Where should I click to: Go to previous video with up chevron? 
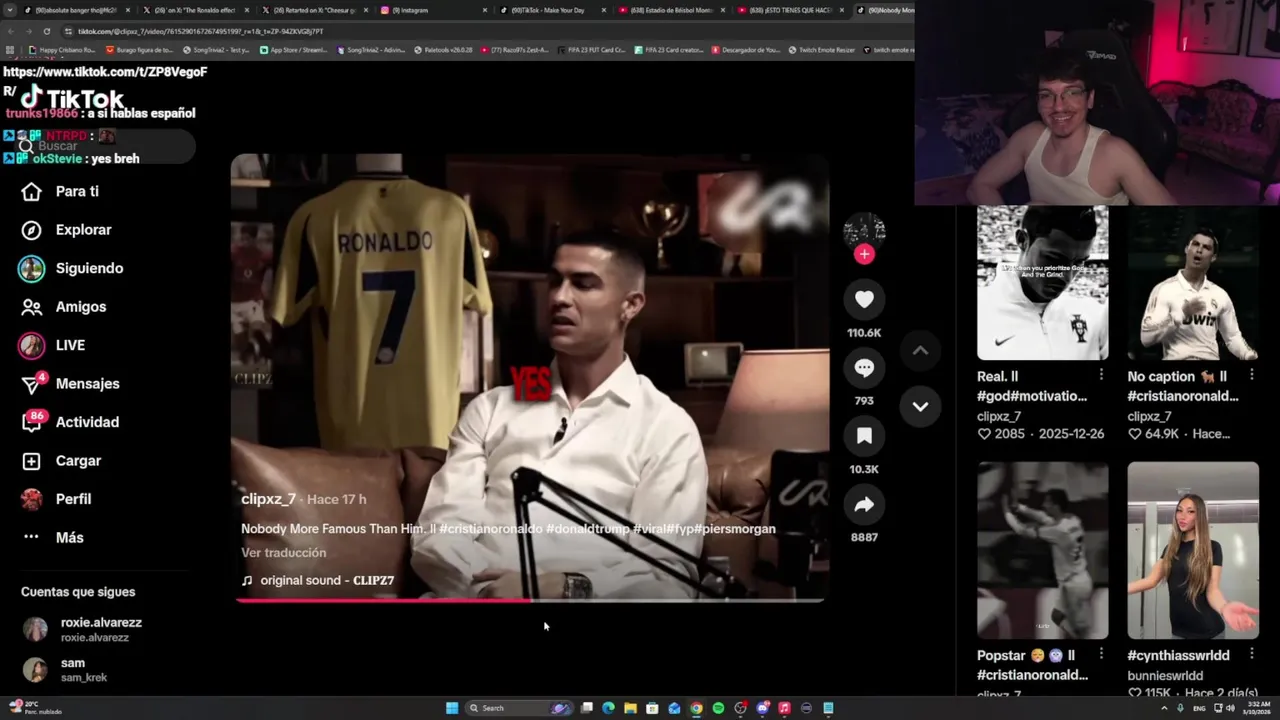920,350
